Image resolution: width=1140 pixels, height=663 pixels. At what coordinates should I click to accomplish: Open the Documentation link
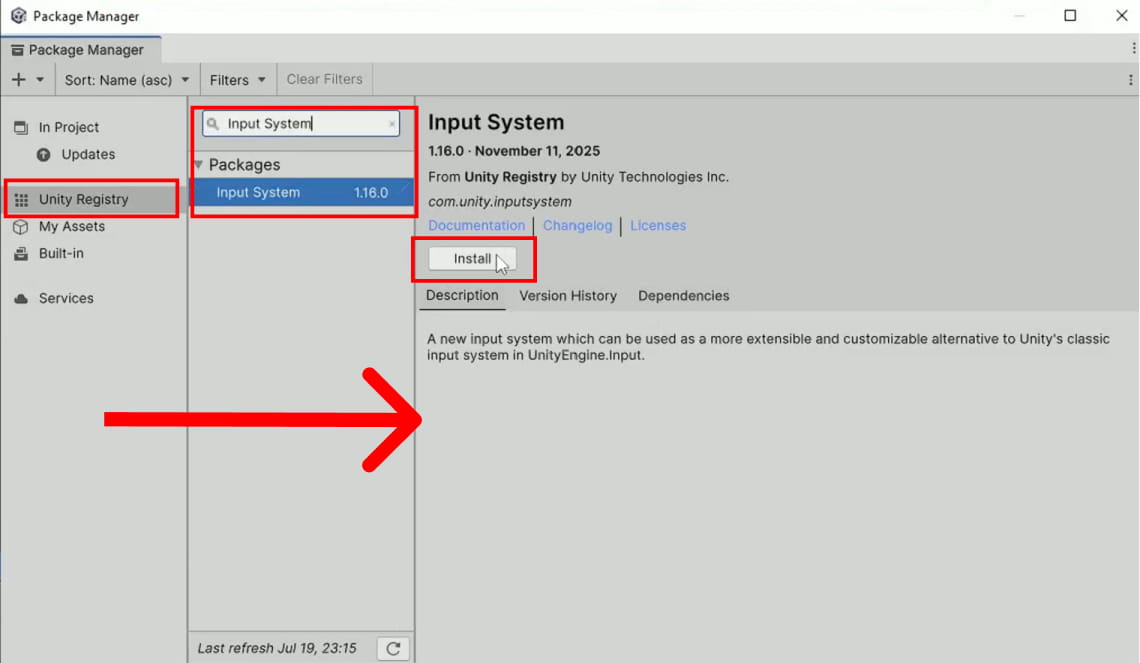[476, 225]
